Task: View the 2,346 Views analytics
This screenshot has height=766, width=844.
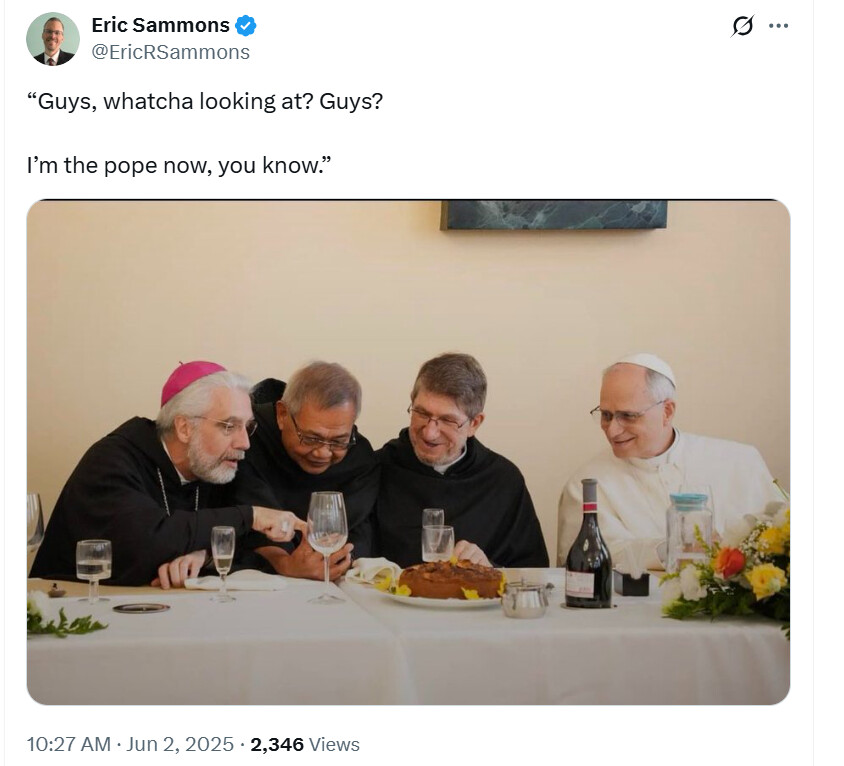Action: point(305,744)
